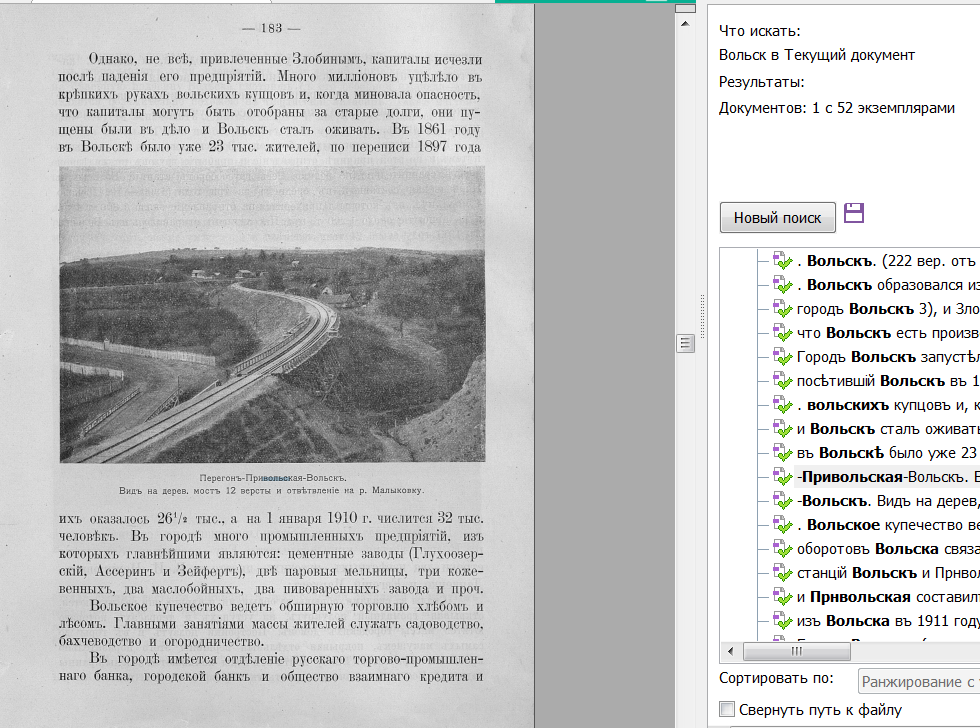Click the result icon beside 'городъ Вольскъ 3), и Зло'

click(x=782, y=309)
